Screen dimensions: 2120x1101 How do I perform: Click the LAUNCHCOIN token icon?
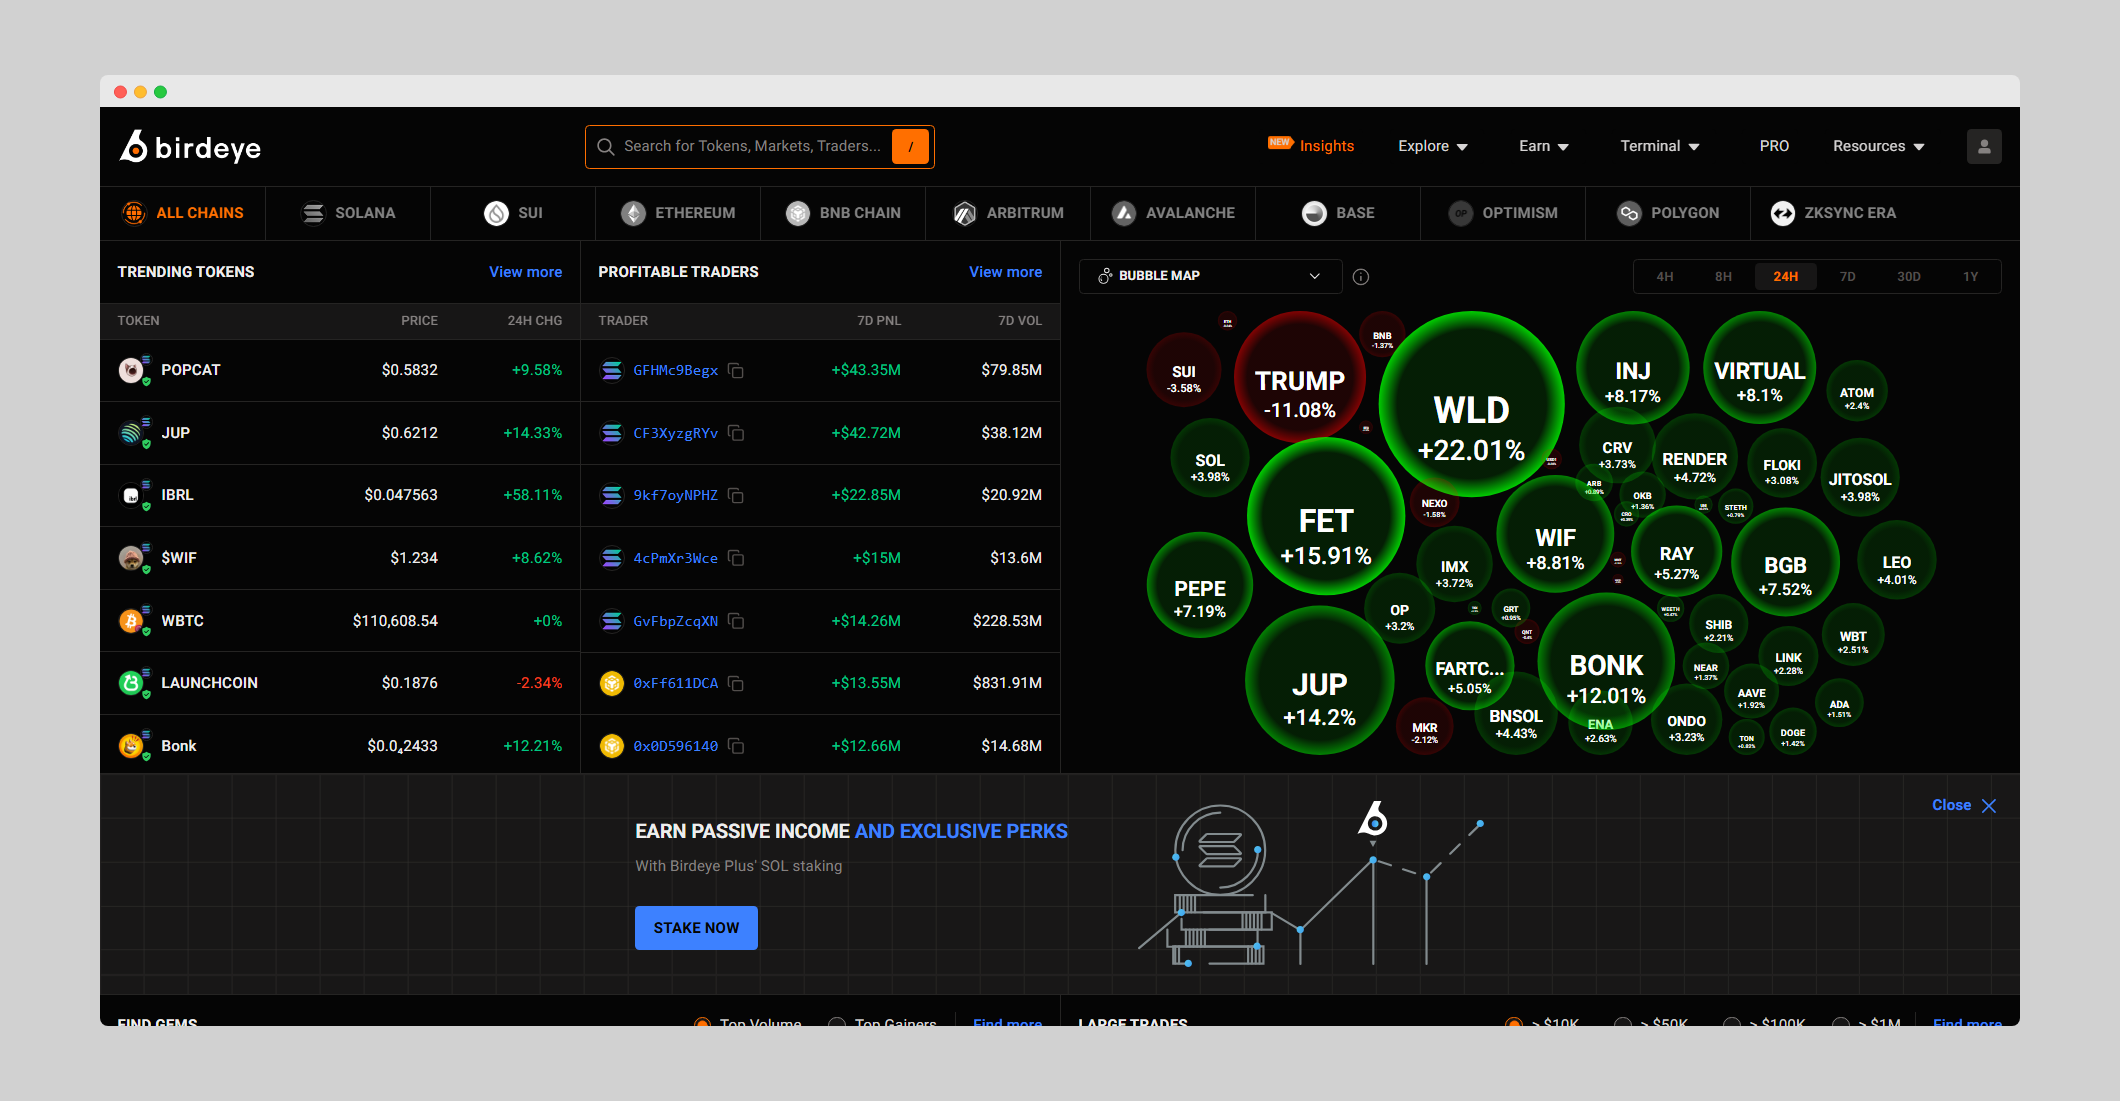click(x=132, y=683)
